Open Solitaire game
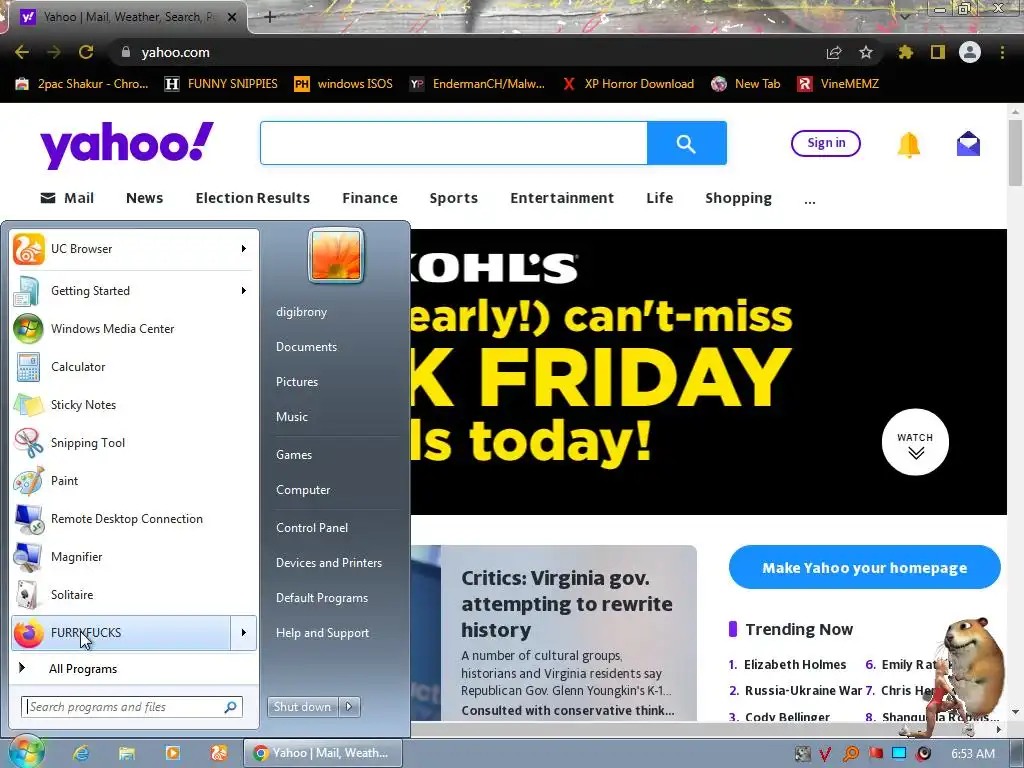Viewport: 1024px width, 768px height. click(134, 594)
